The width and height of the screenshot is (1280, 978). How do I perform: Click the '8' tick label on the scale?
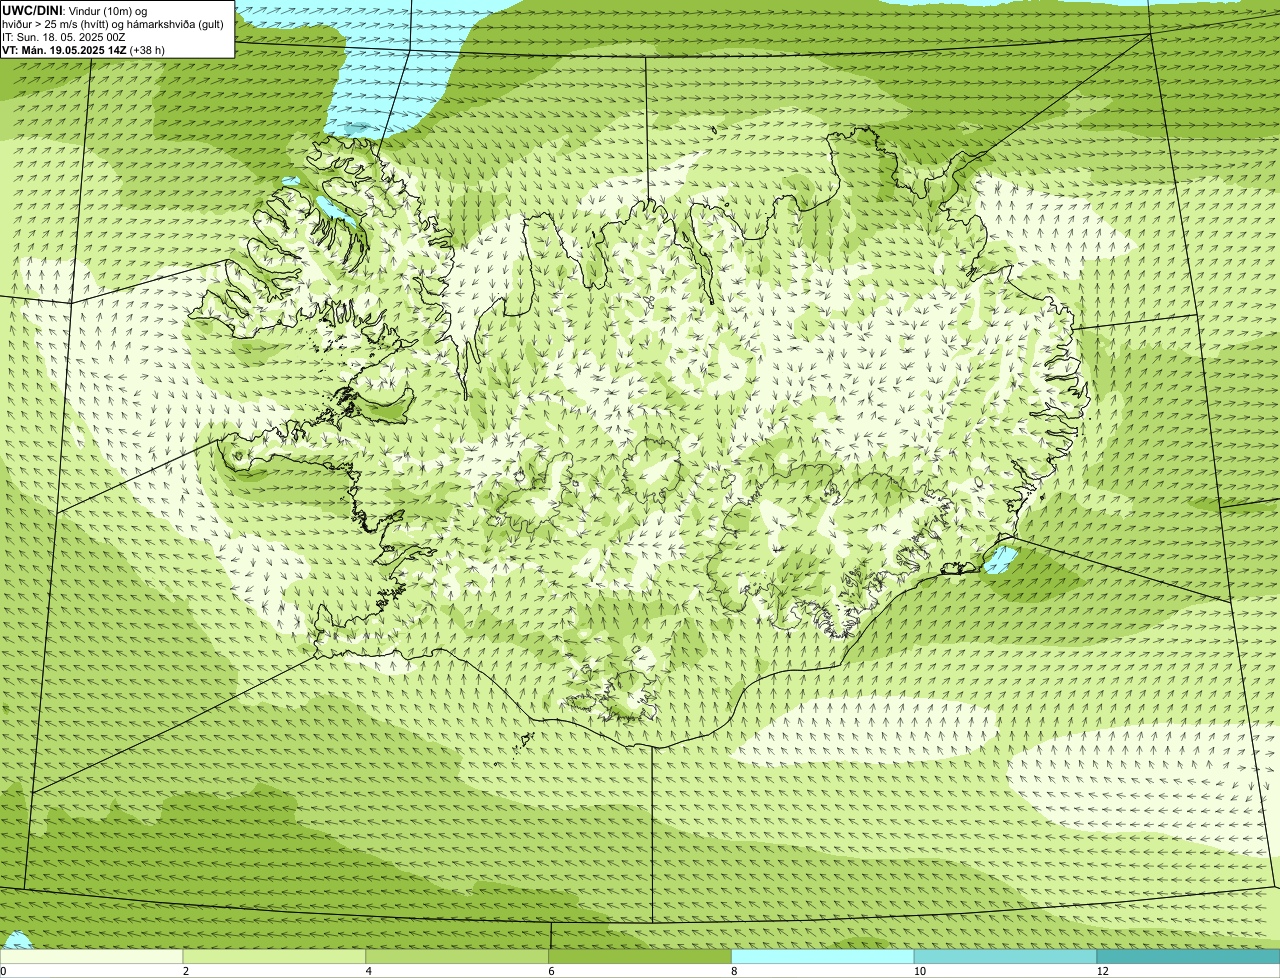(734, 971)
